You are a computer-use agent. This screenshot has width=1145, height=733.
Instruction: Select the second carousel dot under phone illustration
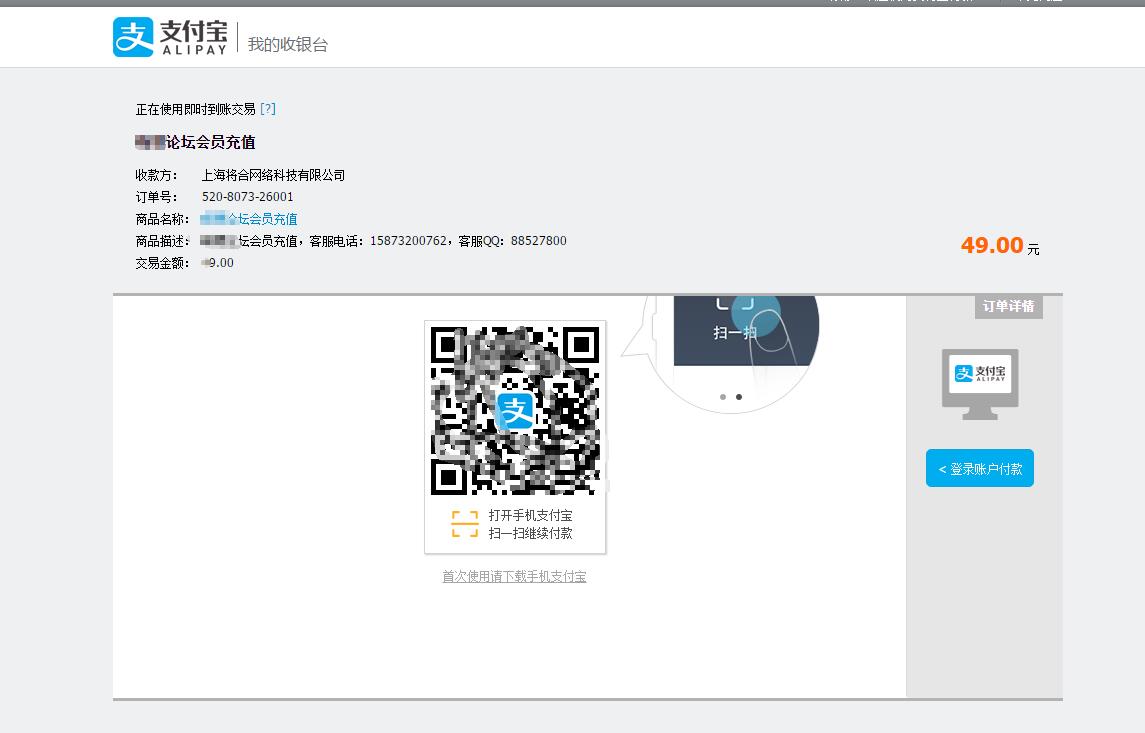pos(739,397)
